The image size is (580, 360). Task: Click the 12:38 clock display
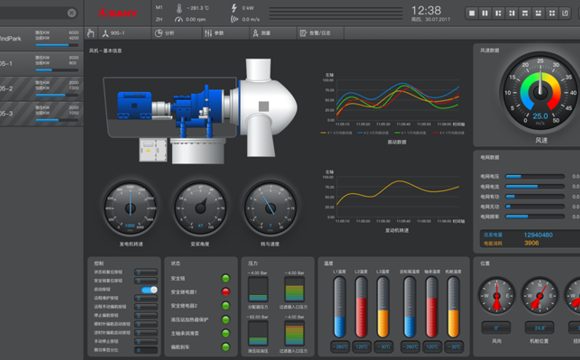click(x=426, y=10)
